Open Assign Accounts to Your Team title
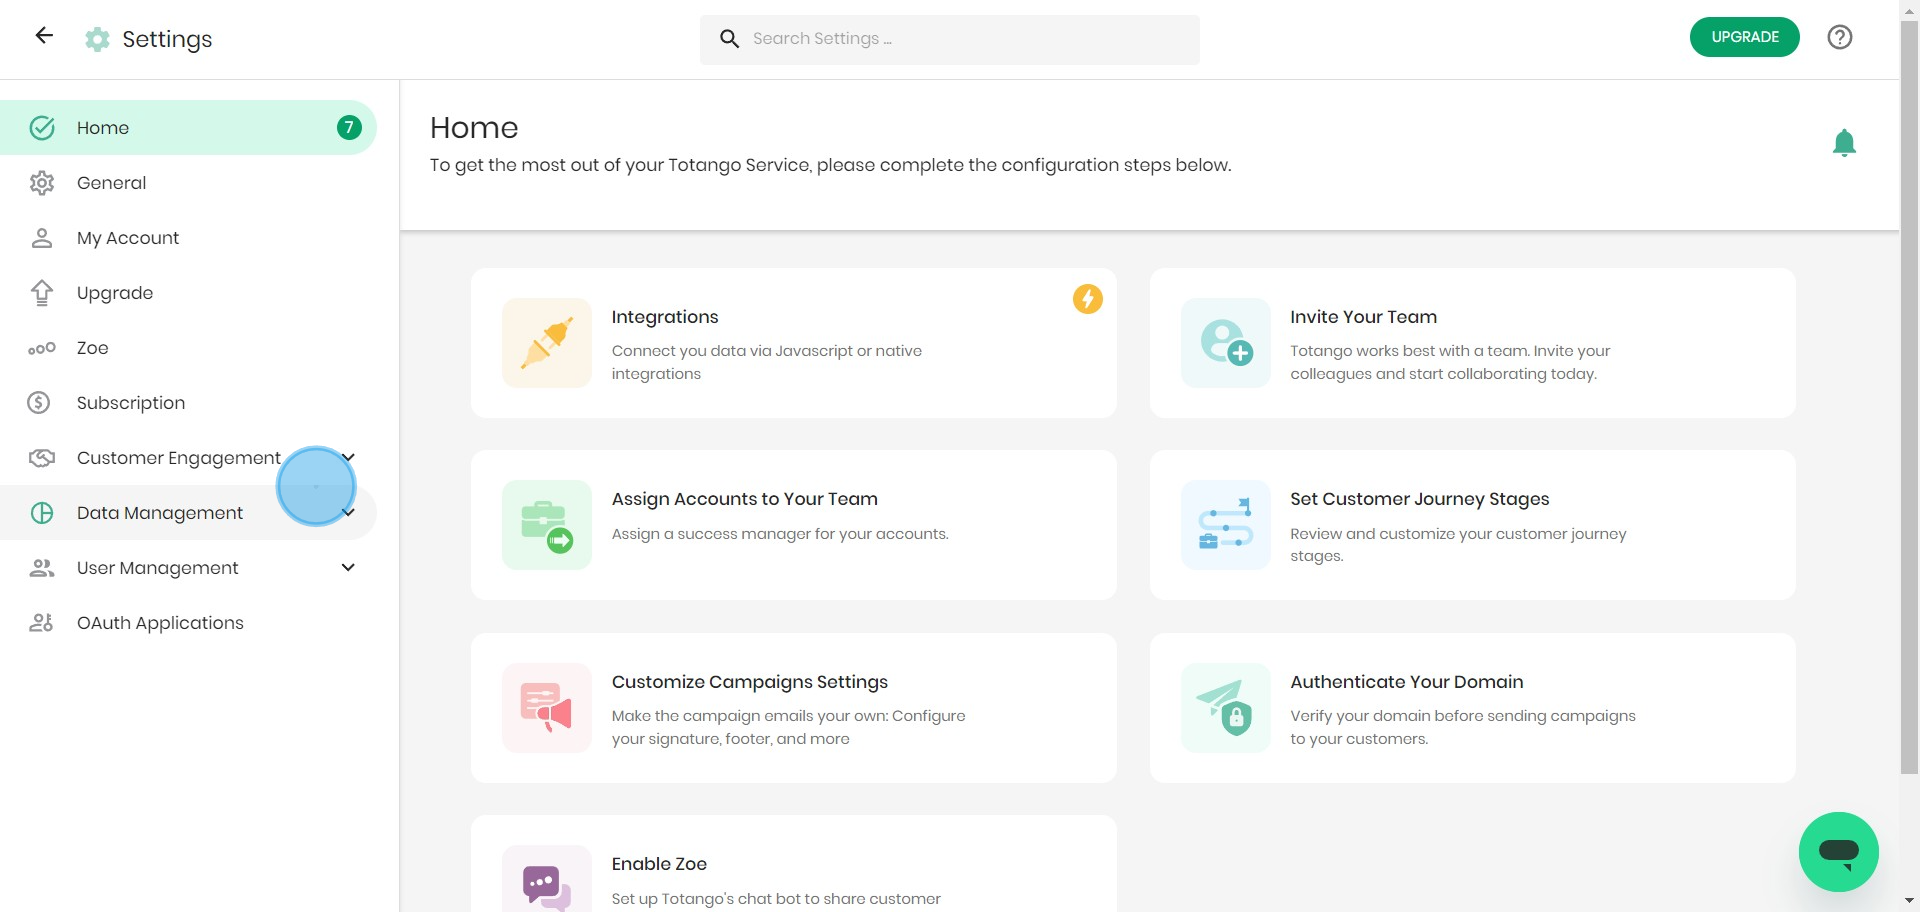 click(745, 499)
